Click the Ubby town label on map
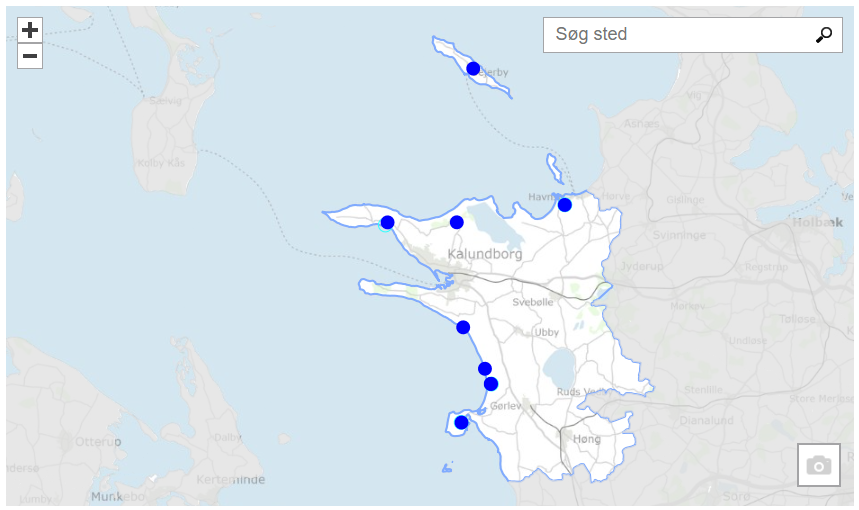The height and width of the screenshot is (510, 859). click(547, 332)
